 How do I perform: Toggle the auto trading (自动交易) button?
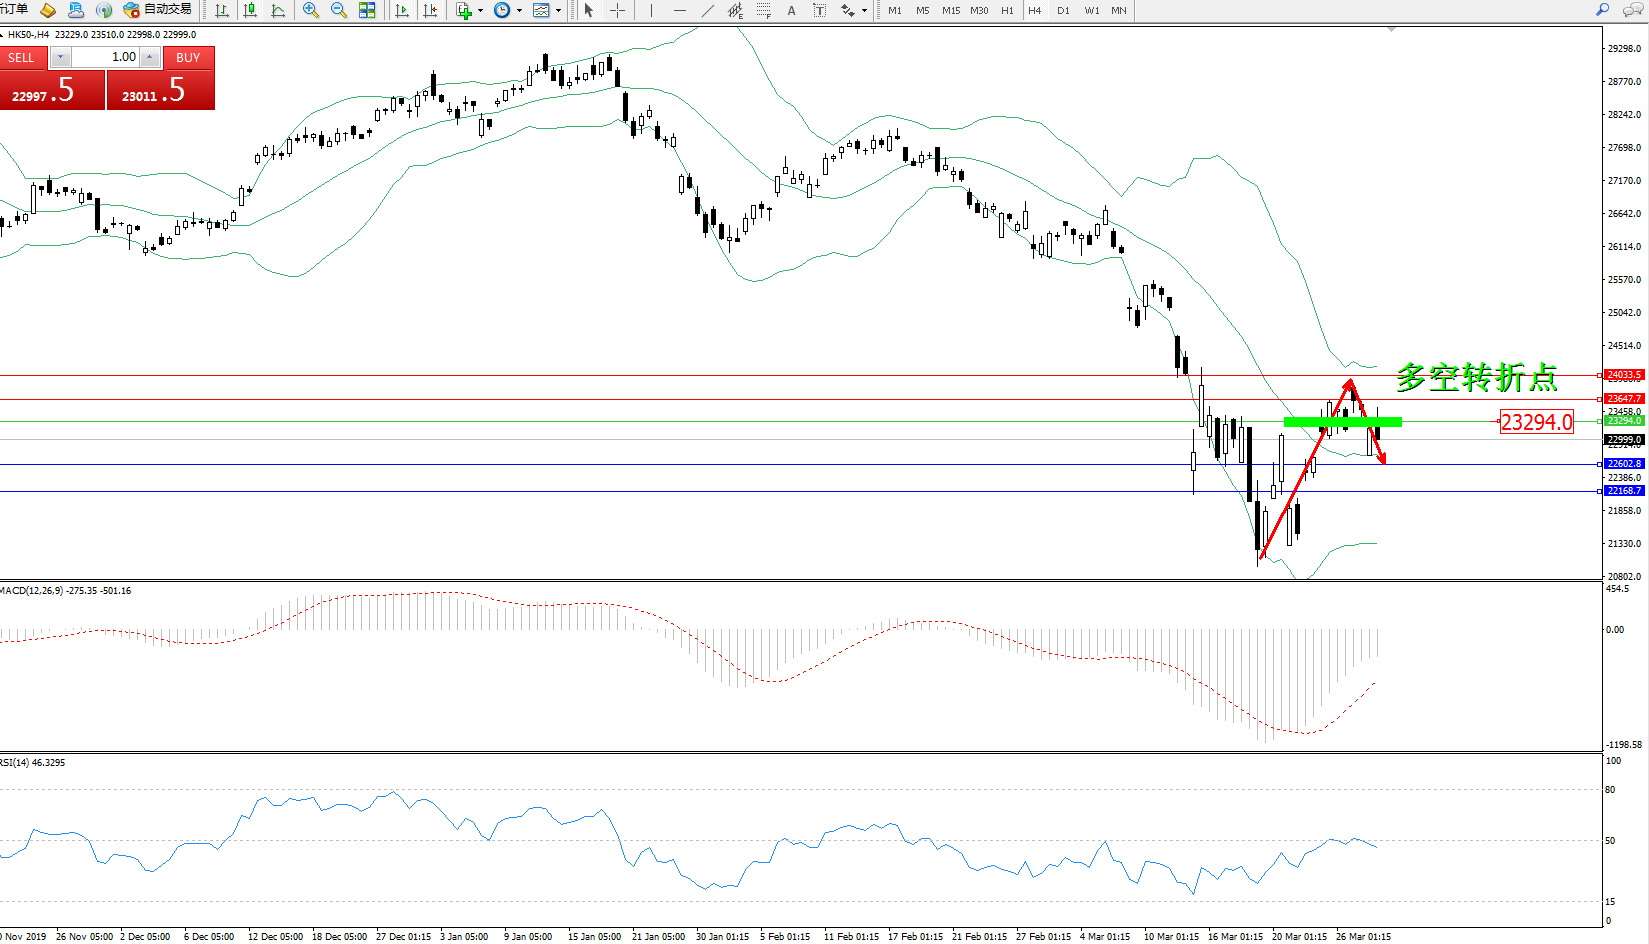click(x=158, y=10)
